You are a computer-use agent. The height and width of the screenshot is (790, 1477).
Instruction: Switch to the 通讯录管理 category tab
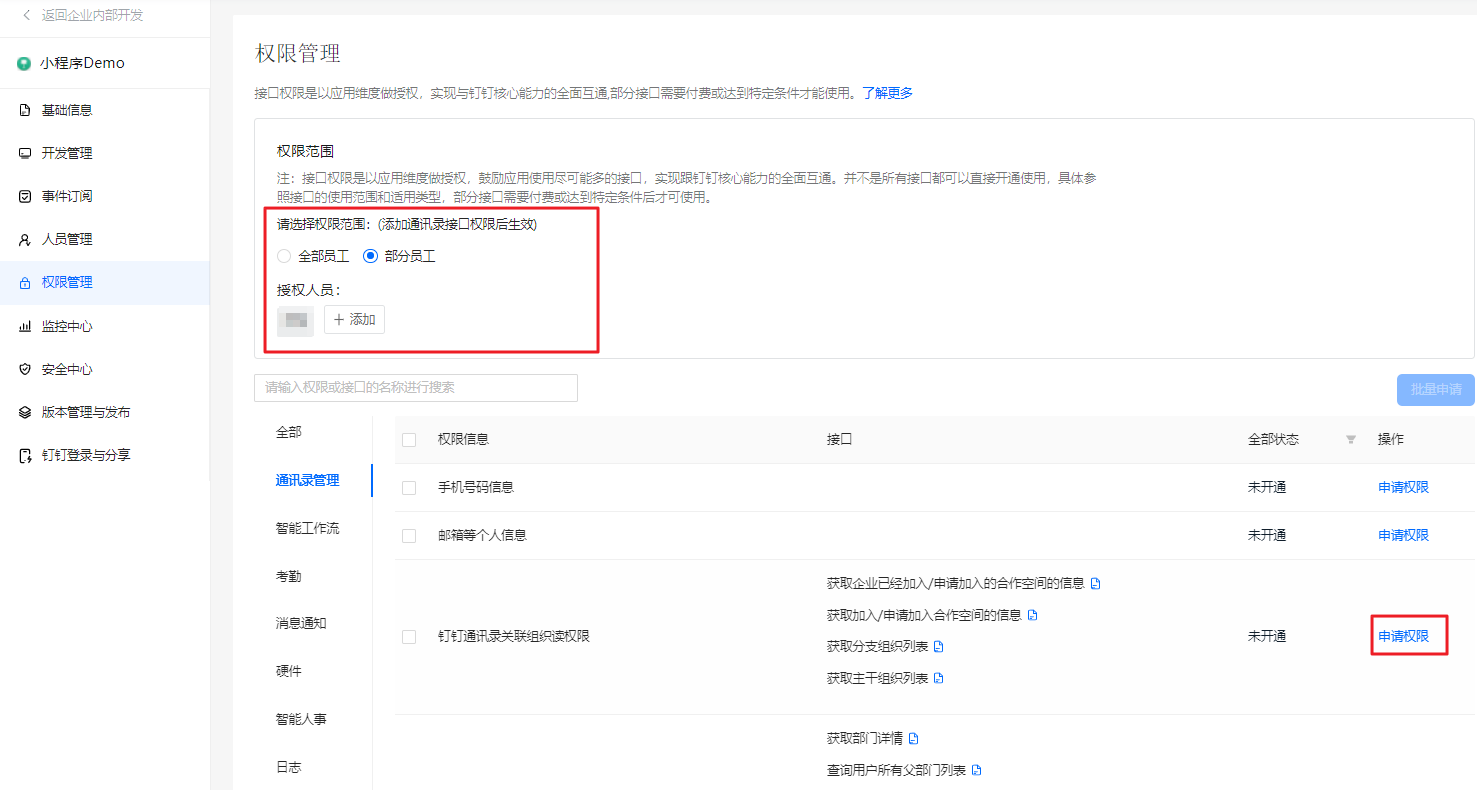tap(307, 480)
